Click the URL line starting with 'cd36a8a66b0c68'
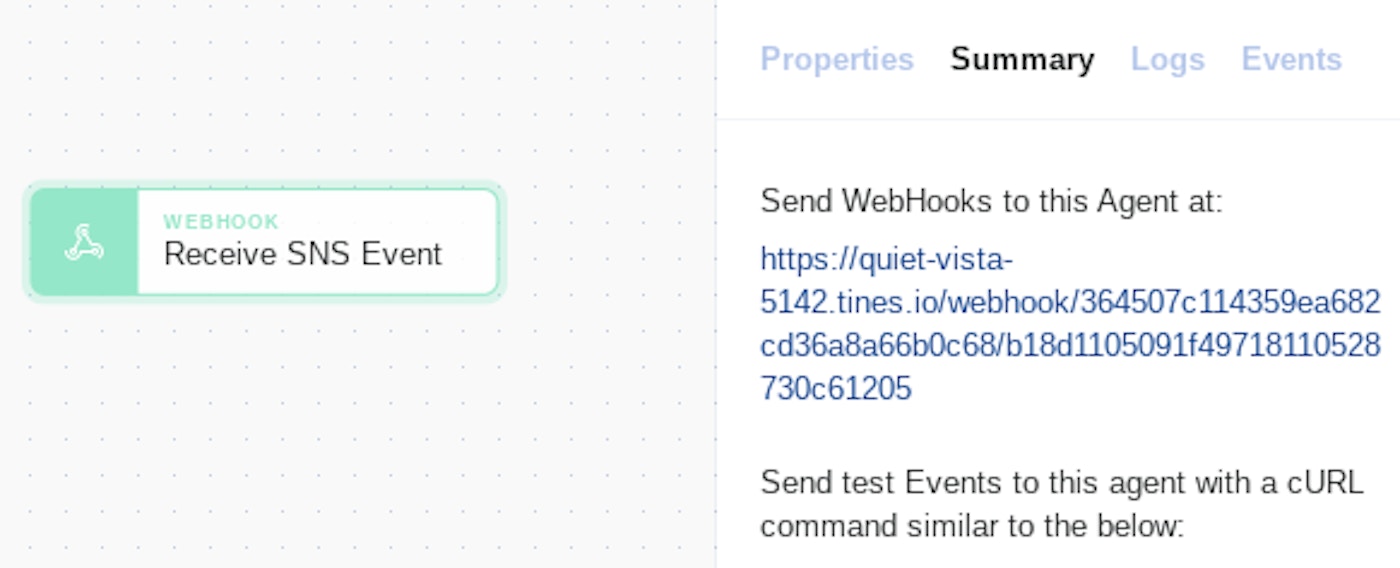 pyautogui.click(x=1069, y=345)
